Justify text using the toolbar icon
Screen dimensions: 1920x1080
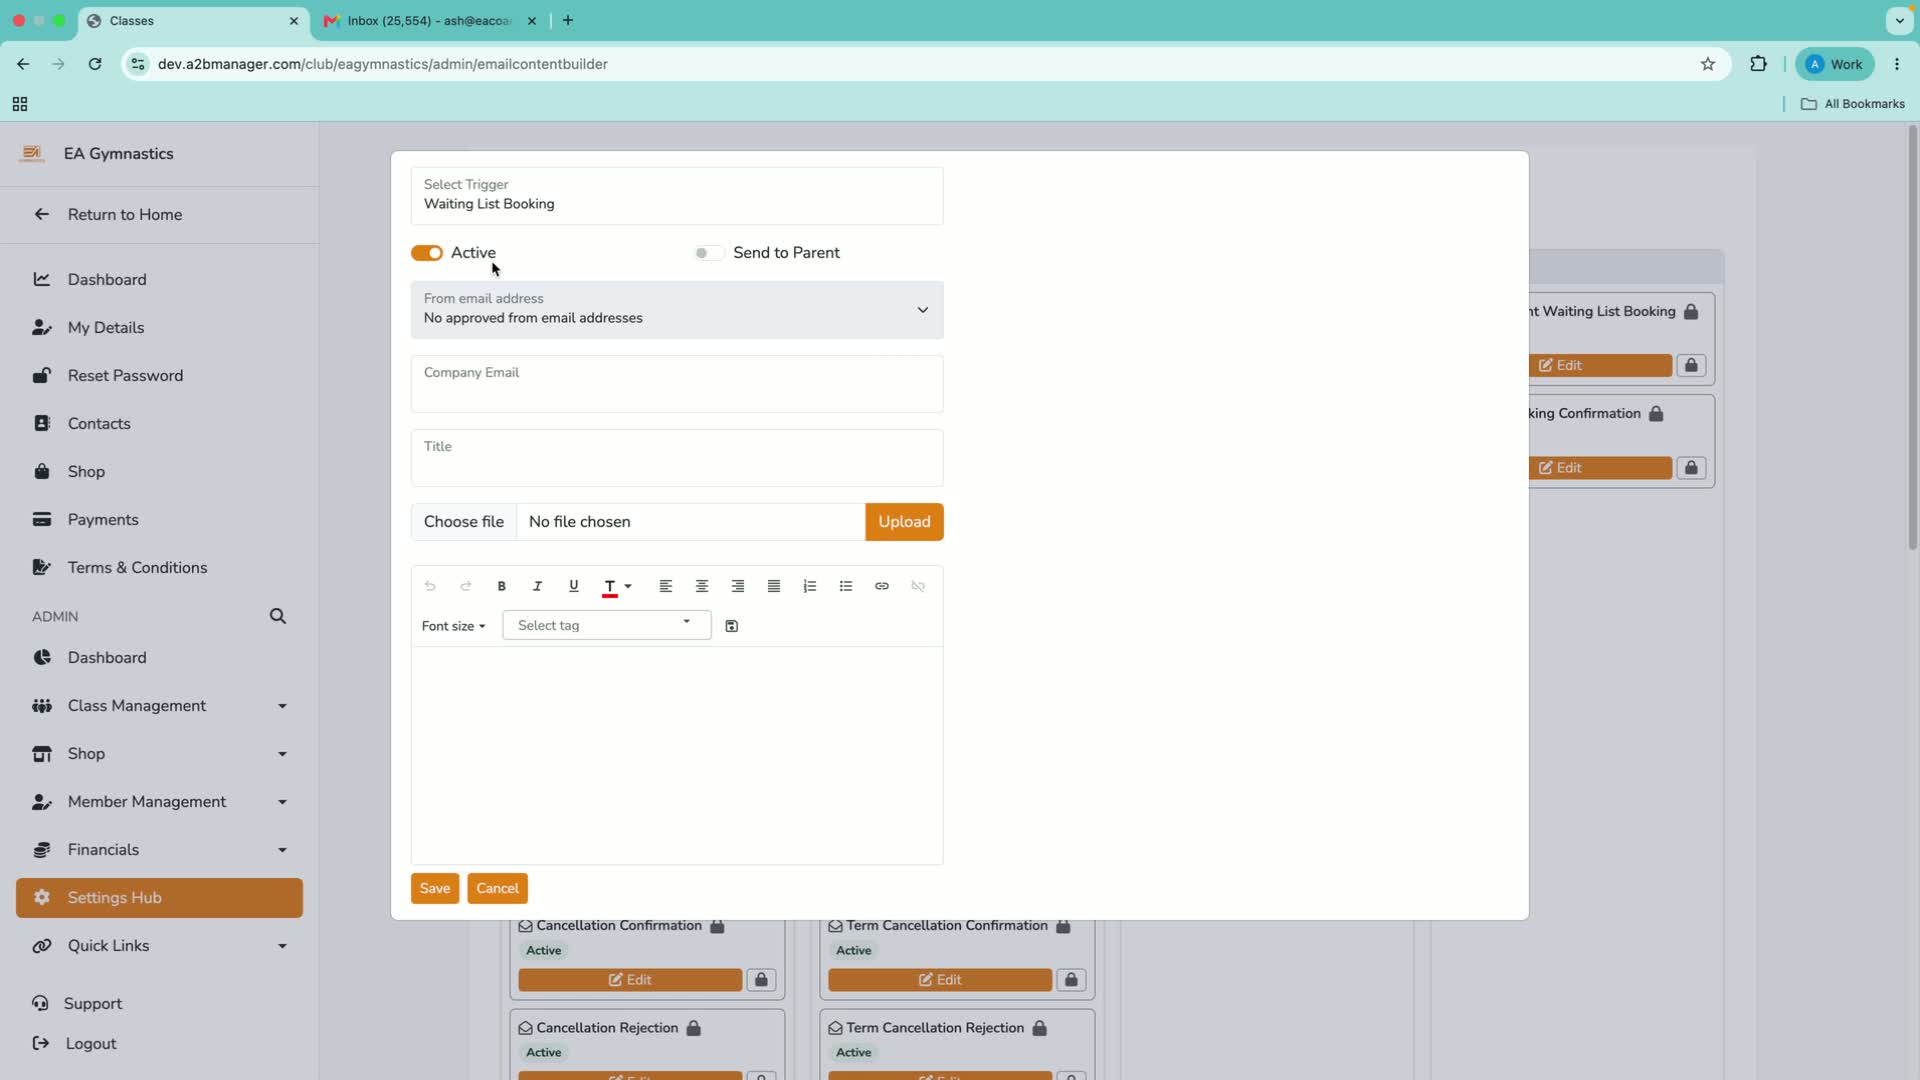774,586
